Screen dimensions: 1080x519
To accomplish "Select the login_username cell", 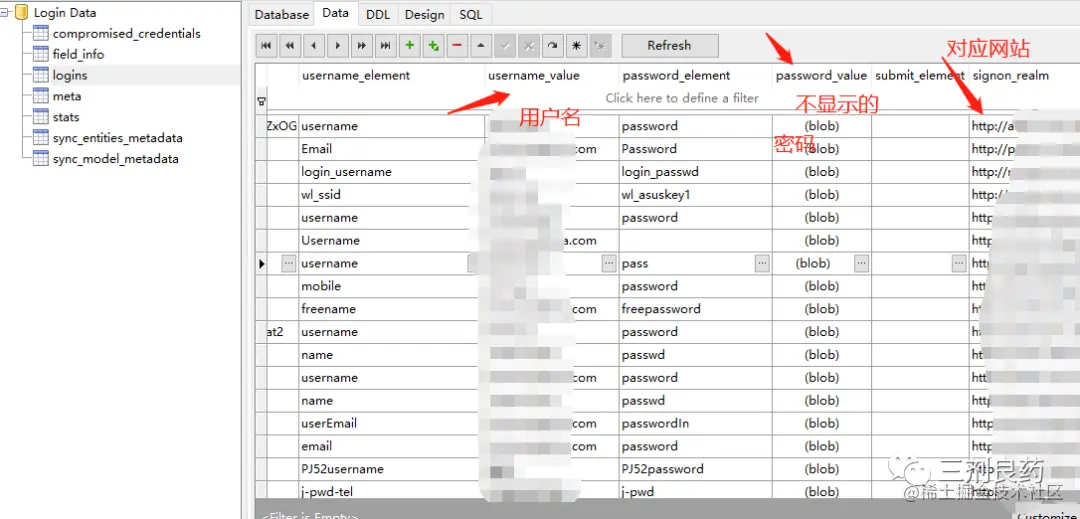I will point(392,172).
